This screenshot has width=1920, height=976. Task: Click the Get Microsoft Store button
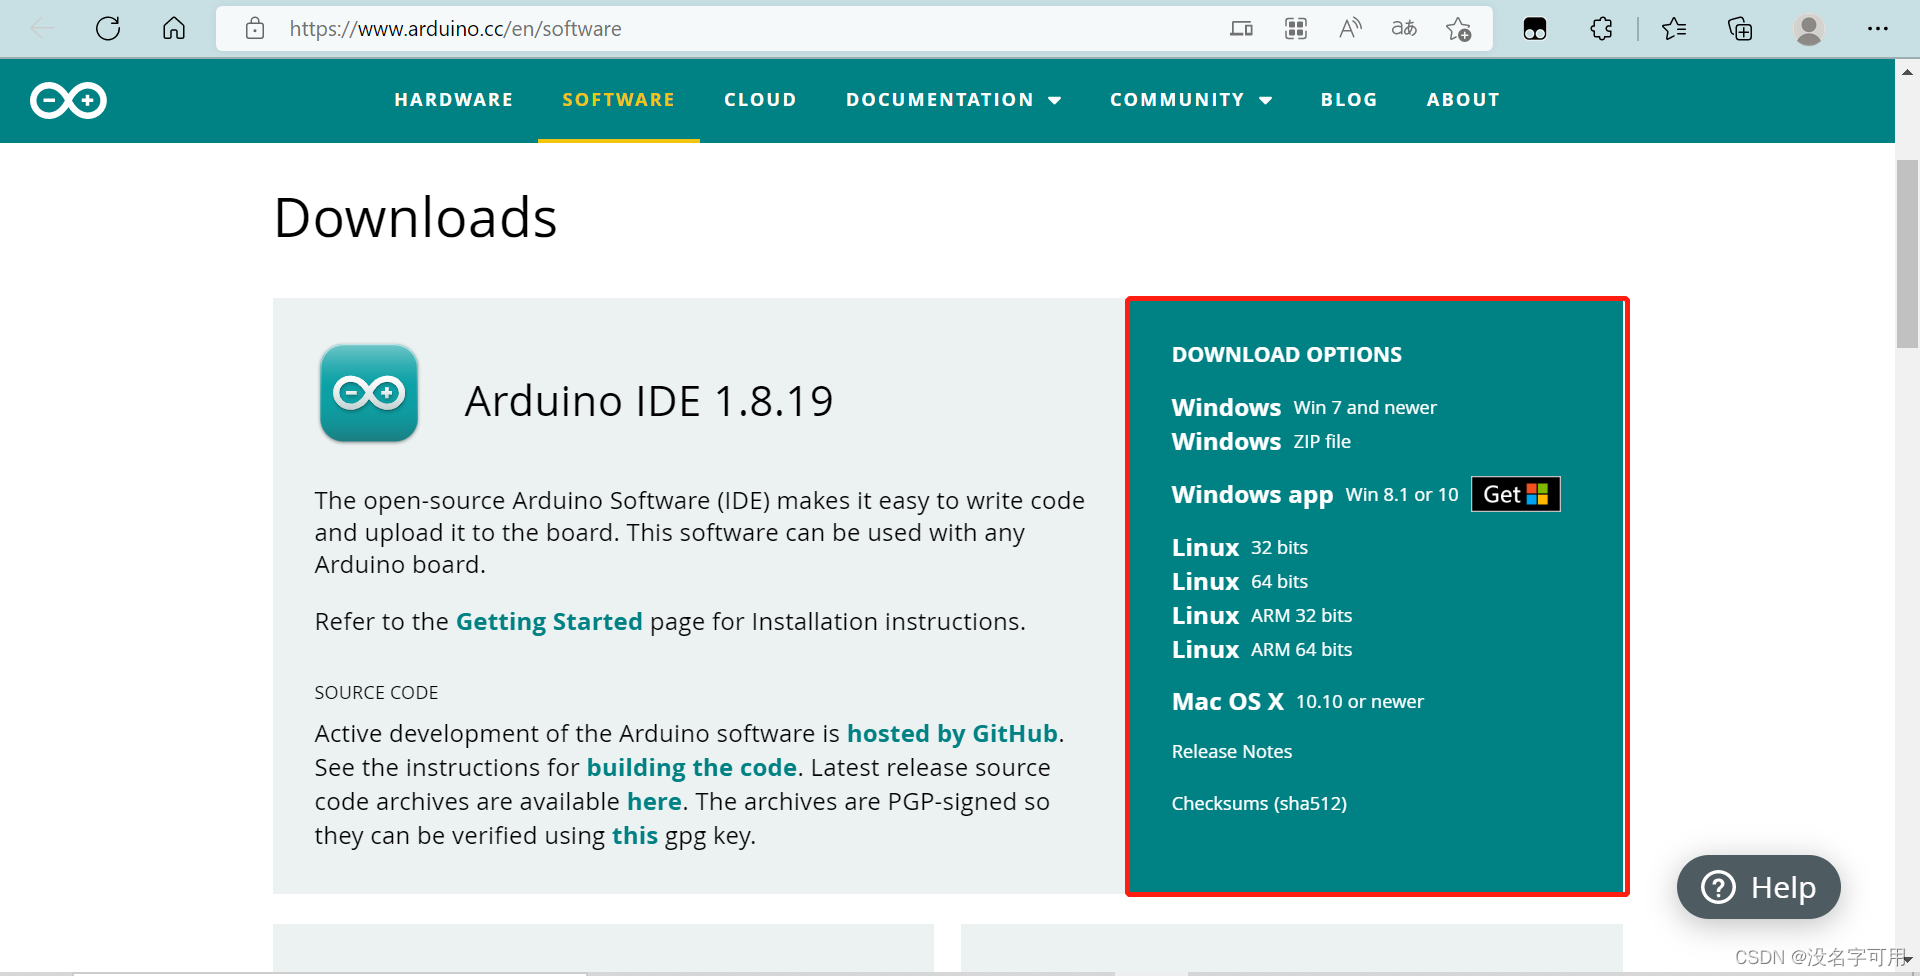tap(1516, 494)
